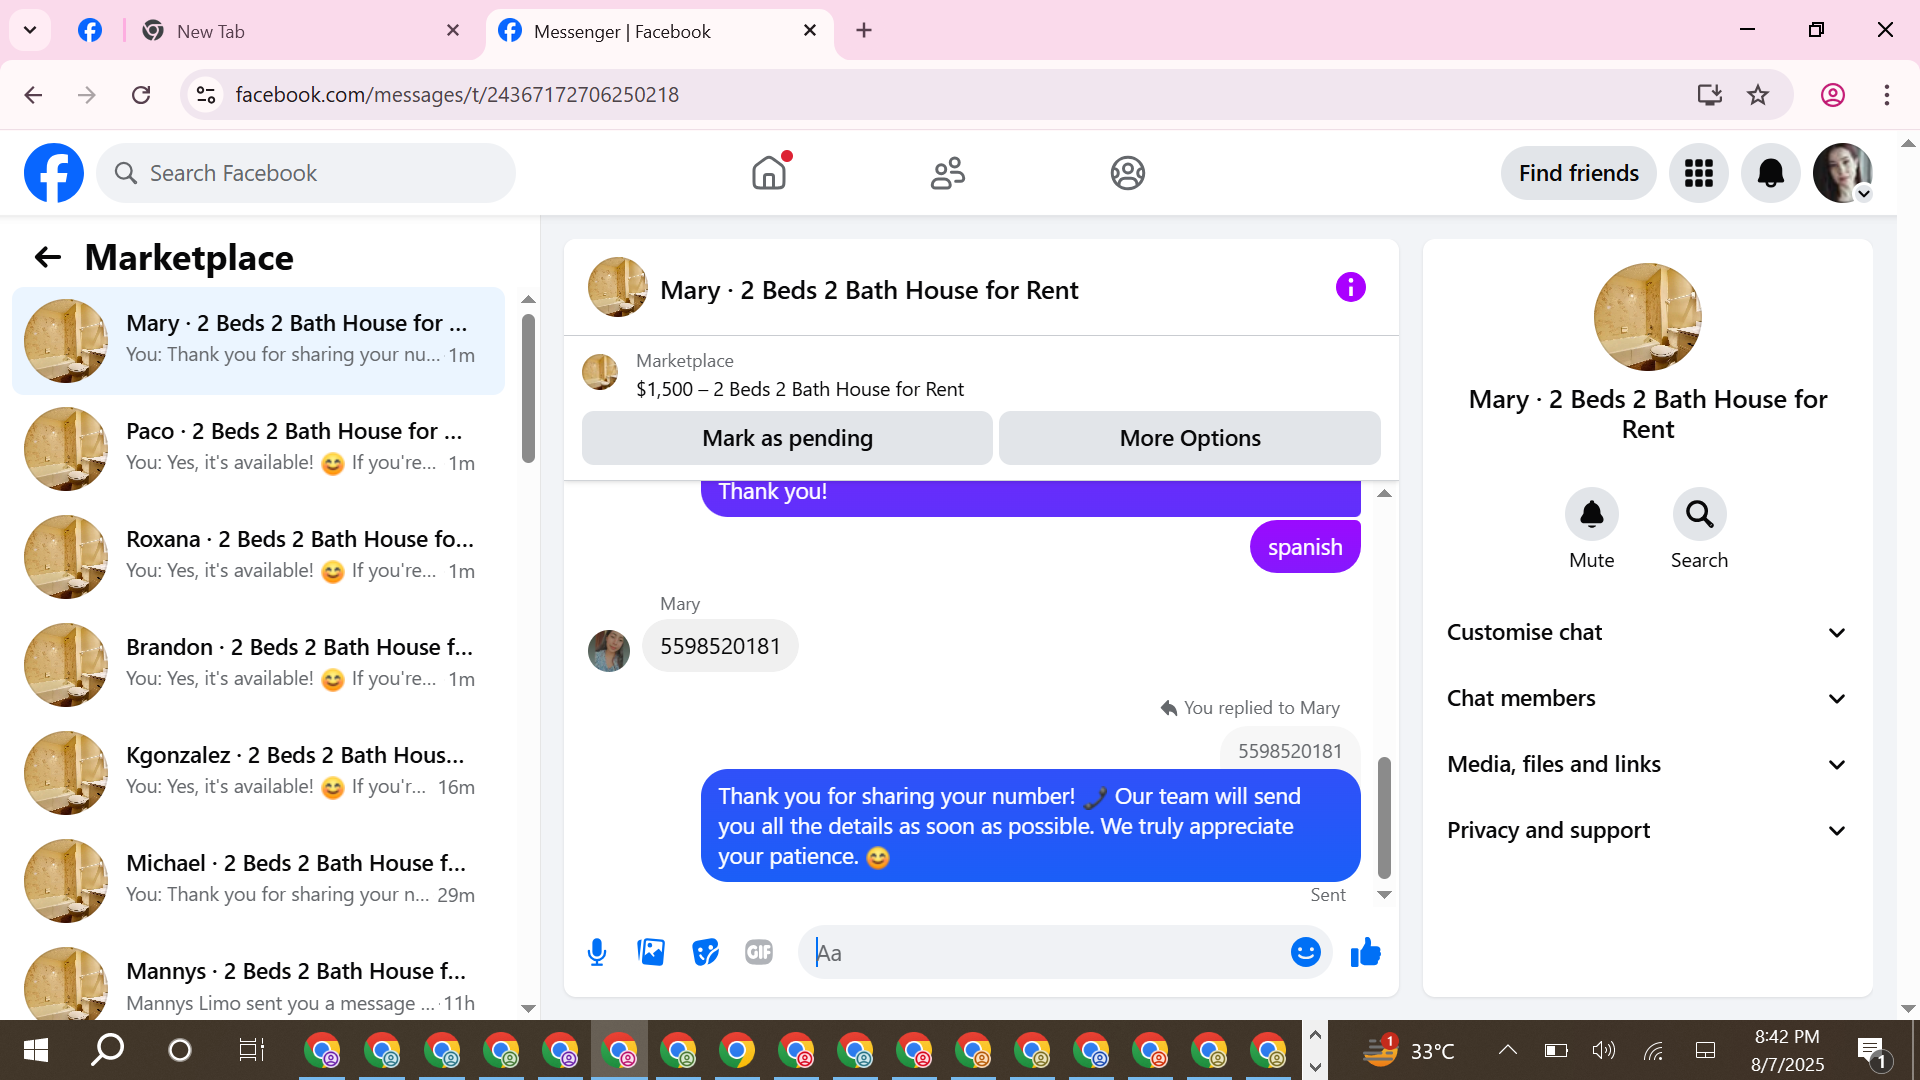Click the Mark as pending button
Image resolution: width=1920 pixels, height=1080 pixels.
pyautogui.click(x=787, y=438)
